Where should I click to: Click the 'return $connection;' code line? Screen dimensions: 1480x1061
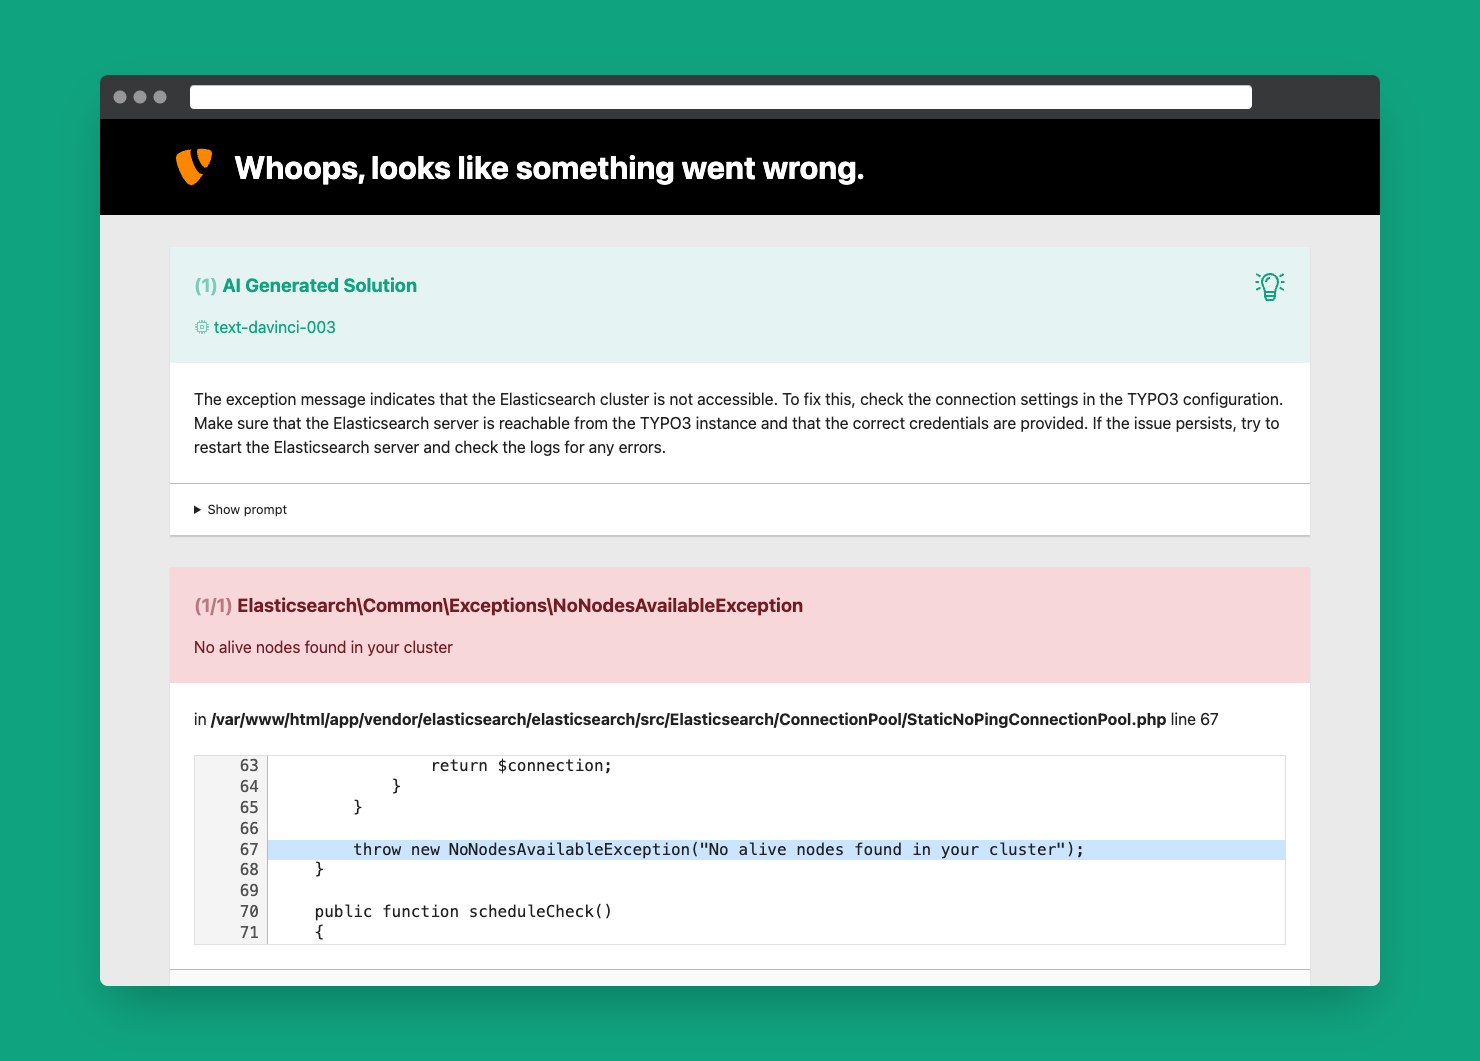(521, 766)
